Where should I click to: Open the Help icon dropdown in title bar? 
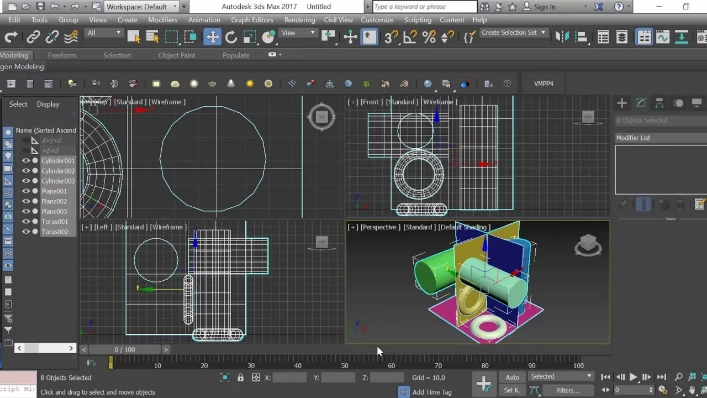click(629, 7)
